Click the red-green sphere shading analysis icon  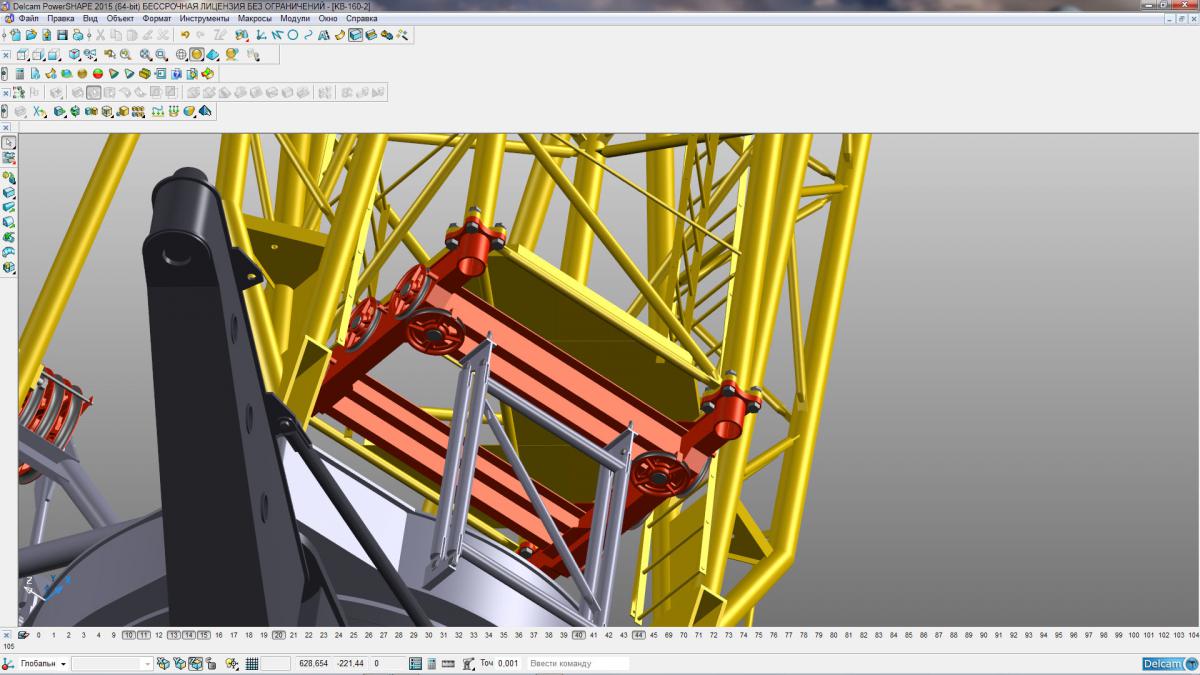coord(98,73)
